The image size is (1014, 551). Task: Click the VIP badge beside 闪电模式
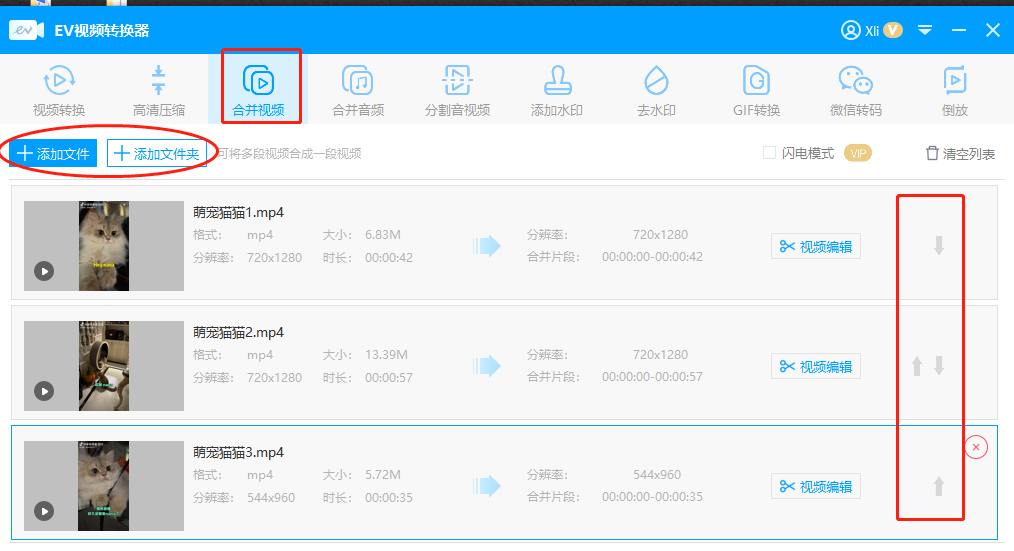pyautogui.click(x=858, y=153)
